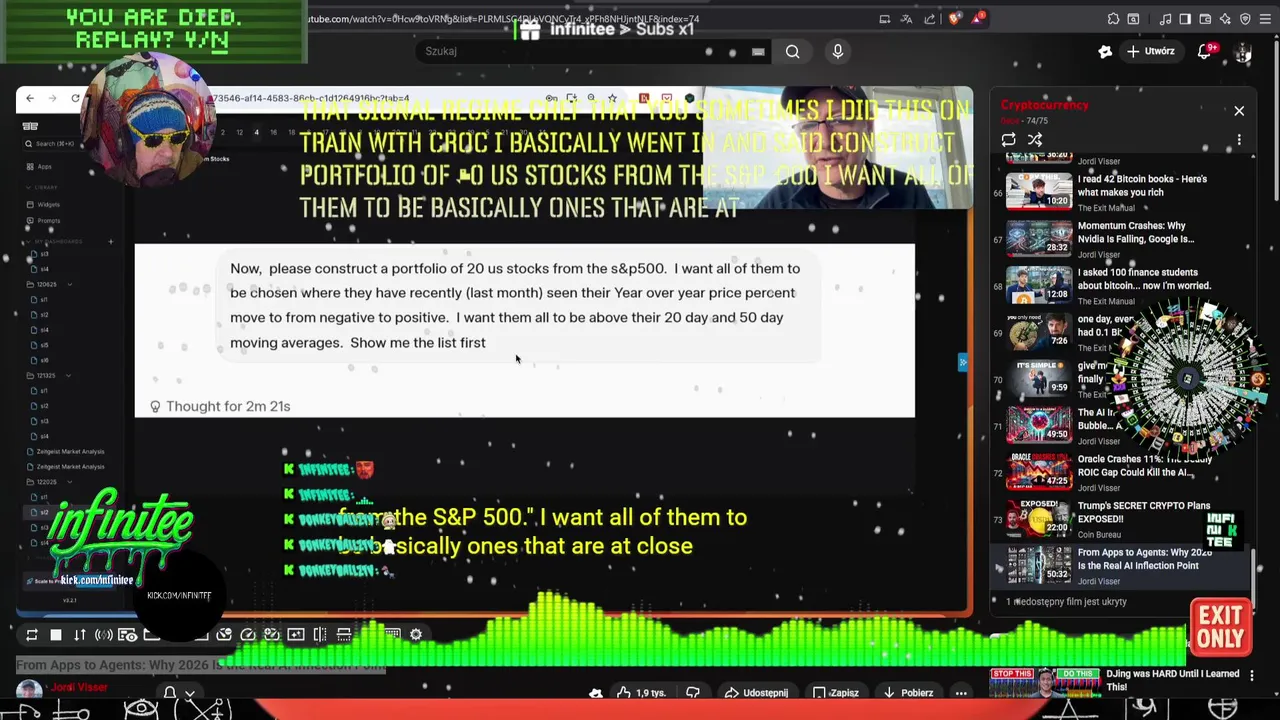Click the back arrow in the inner app window
This screenshot has width=1280, height=720.
click(30, 98)
